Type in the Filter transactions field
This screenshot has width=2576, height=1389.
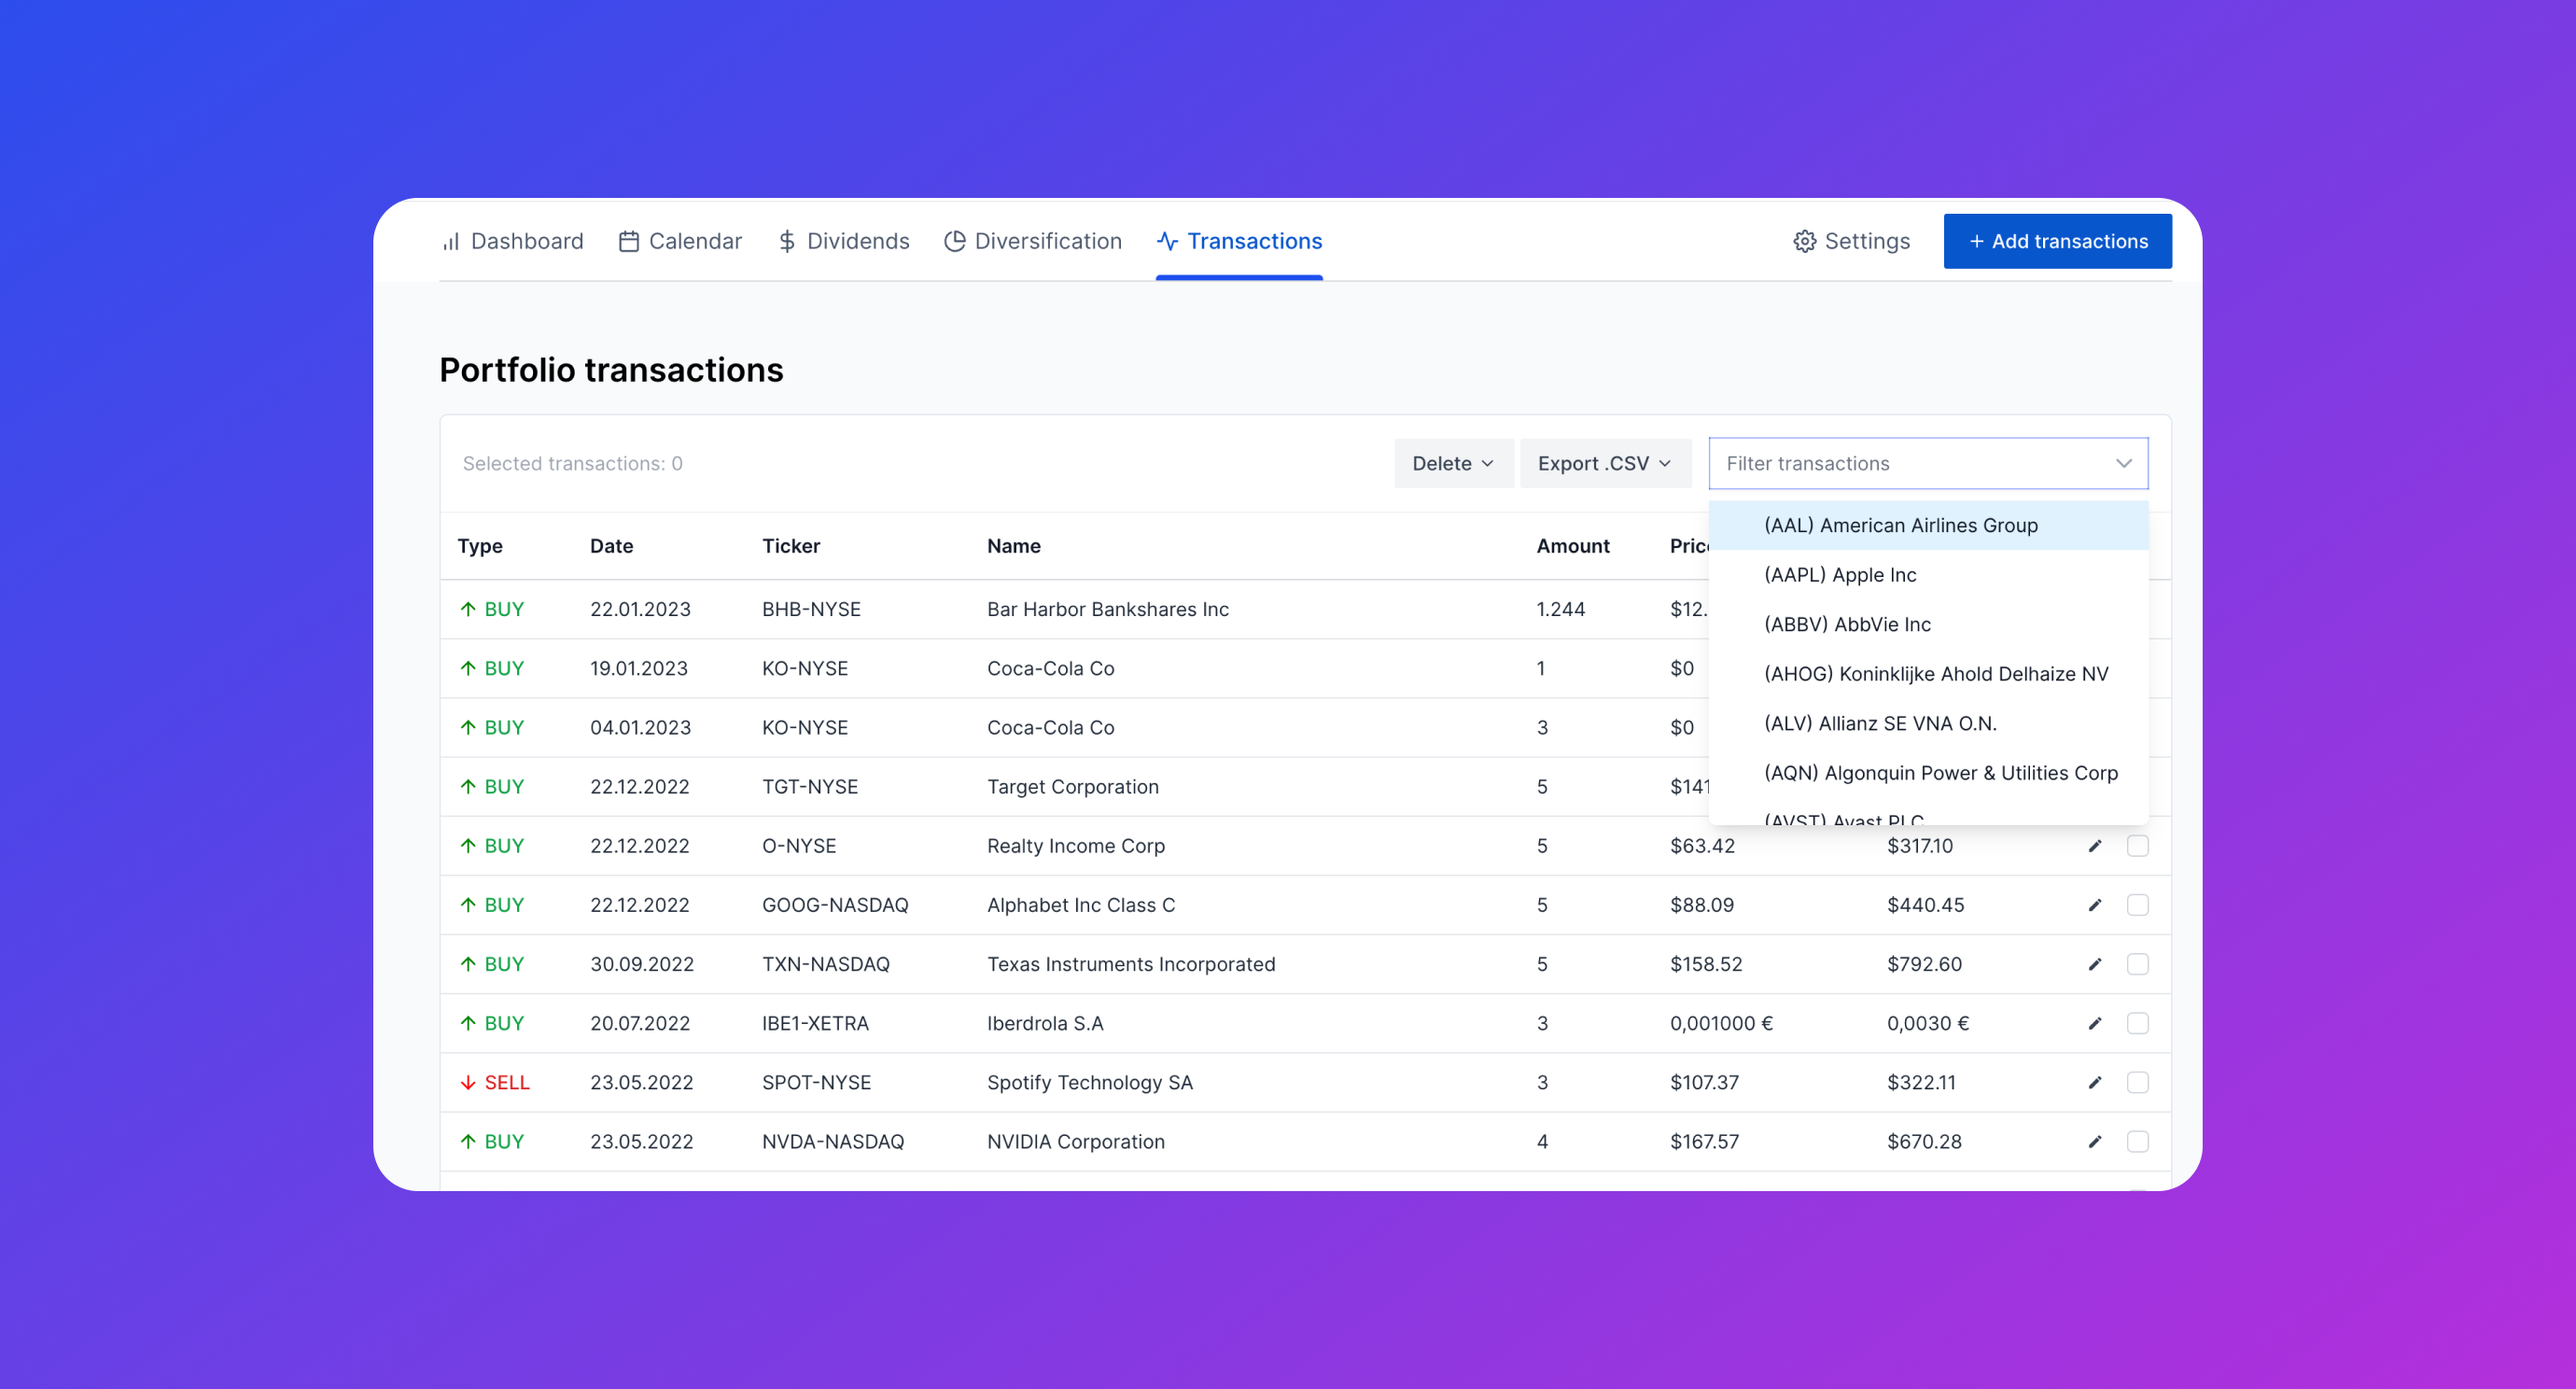[1900, 463]
